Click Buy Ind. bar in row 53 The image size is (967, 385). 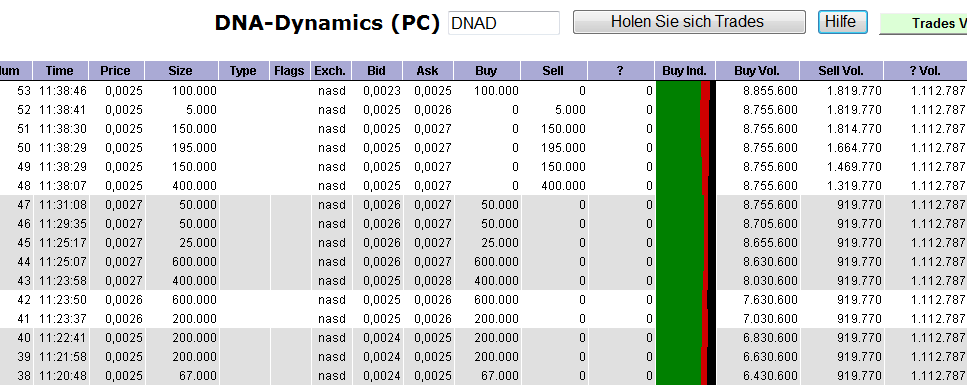coord(685,91)
